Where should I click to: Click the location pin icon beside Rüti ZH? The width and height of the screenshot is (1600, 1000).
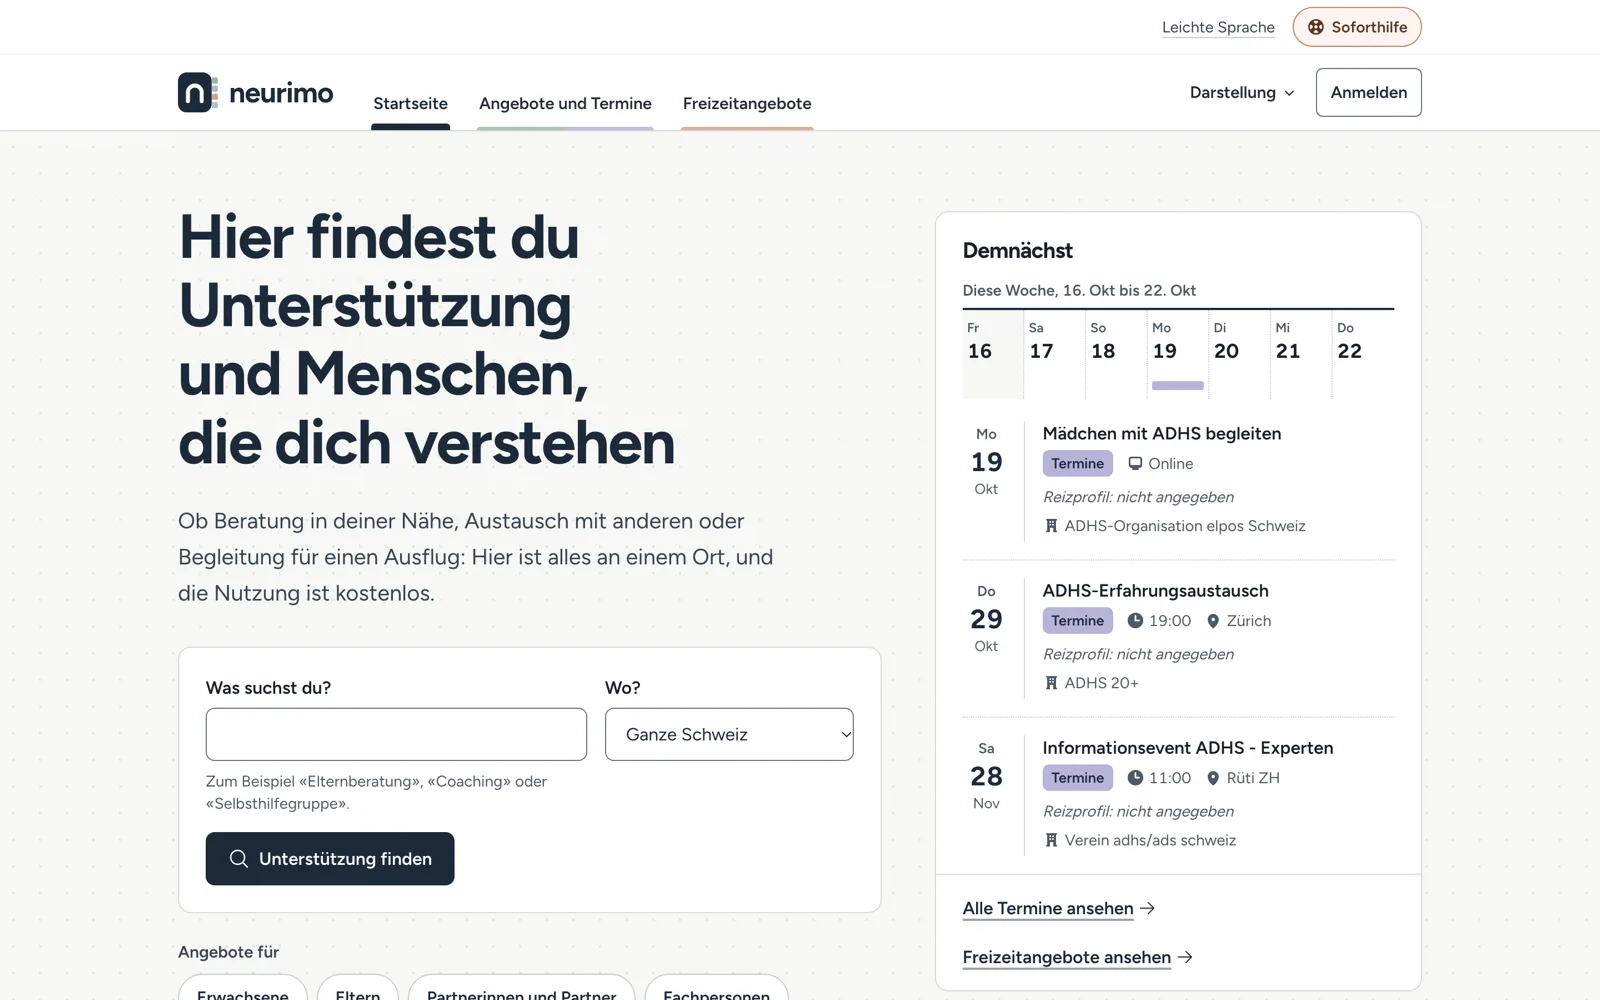click(1213, 778)
